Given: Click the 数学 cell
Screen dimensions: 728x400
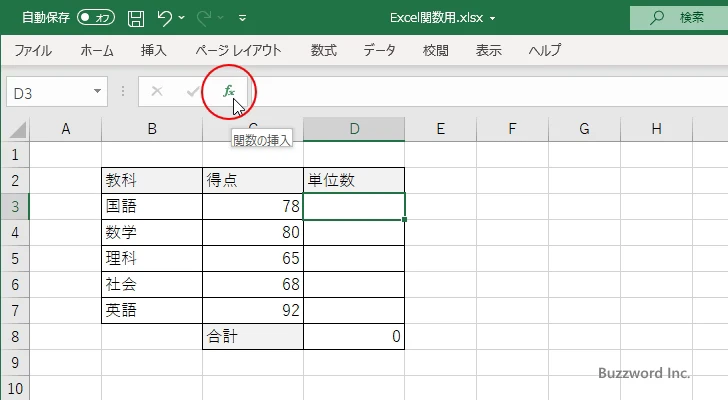Looking at the screenshot, I should tap(152, 232).
